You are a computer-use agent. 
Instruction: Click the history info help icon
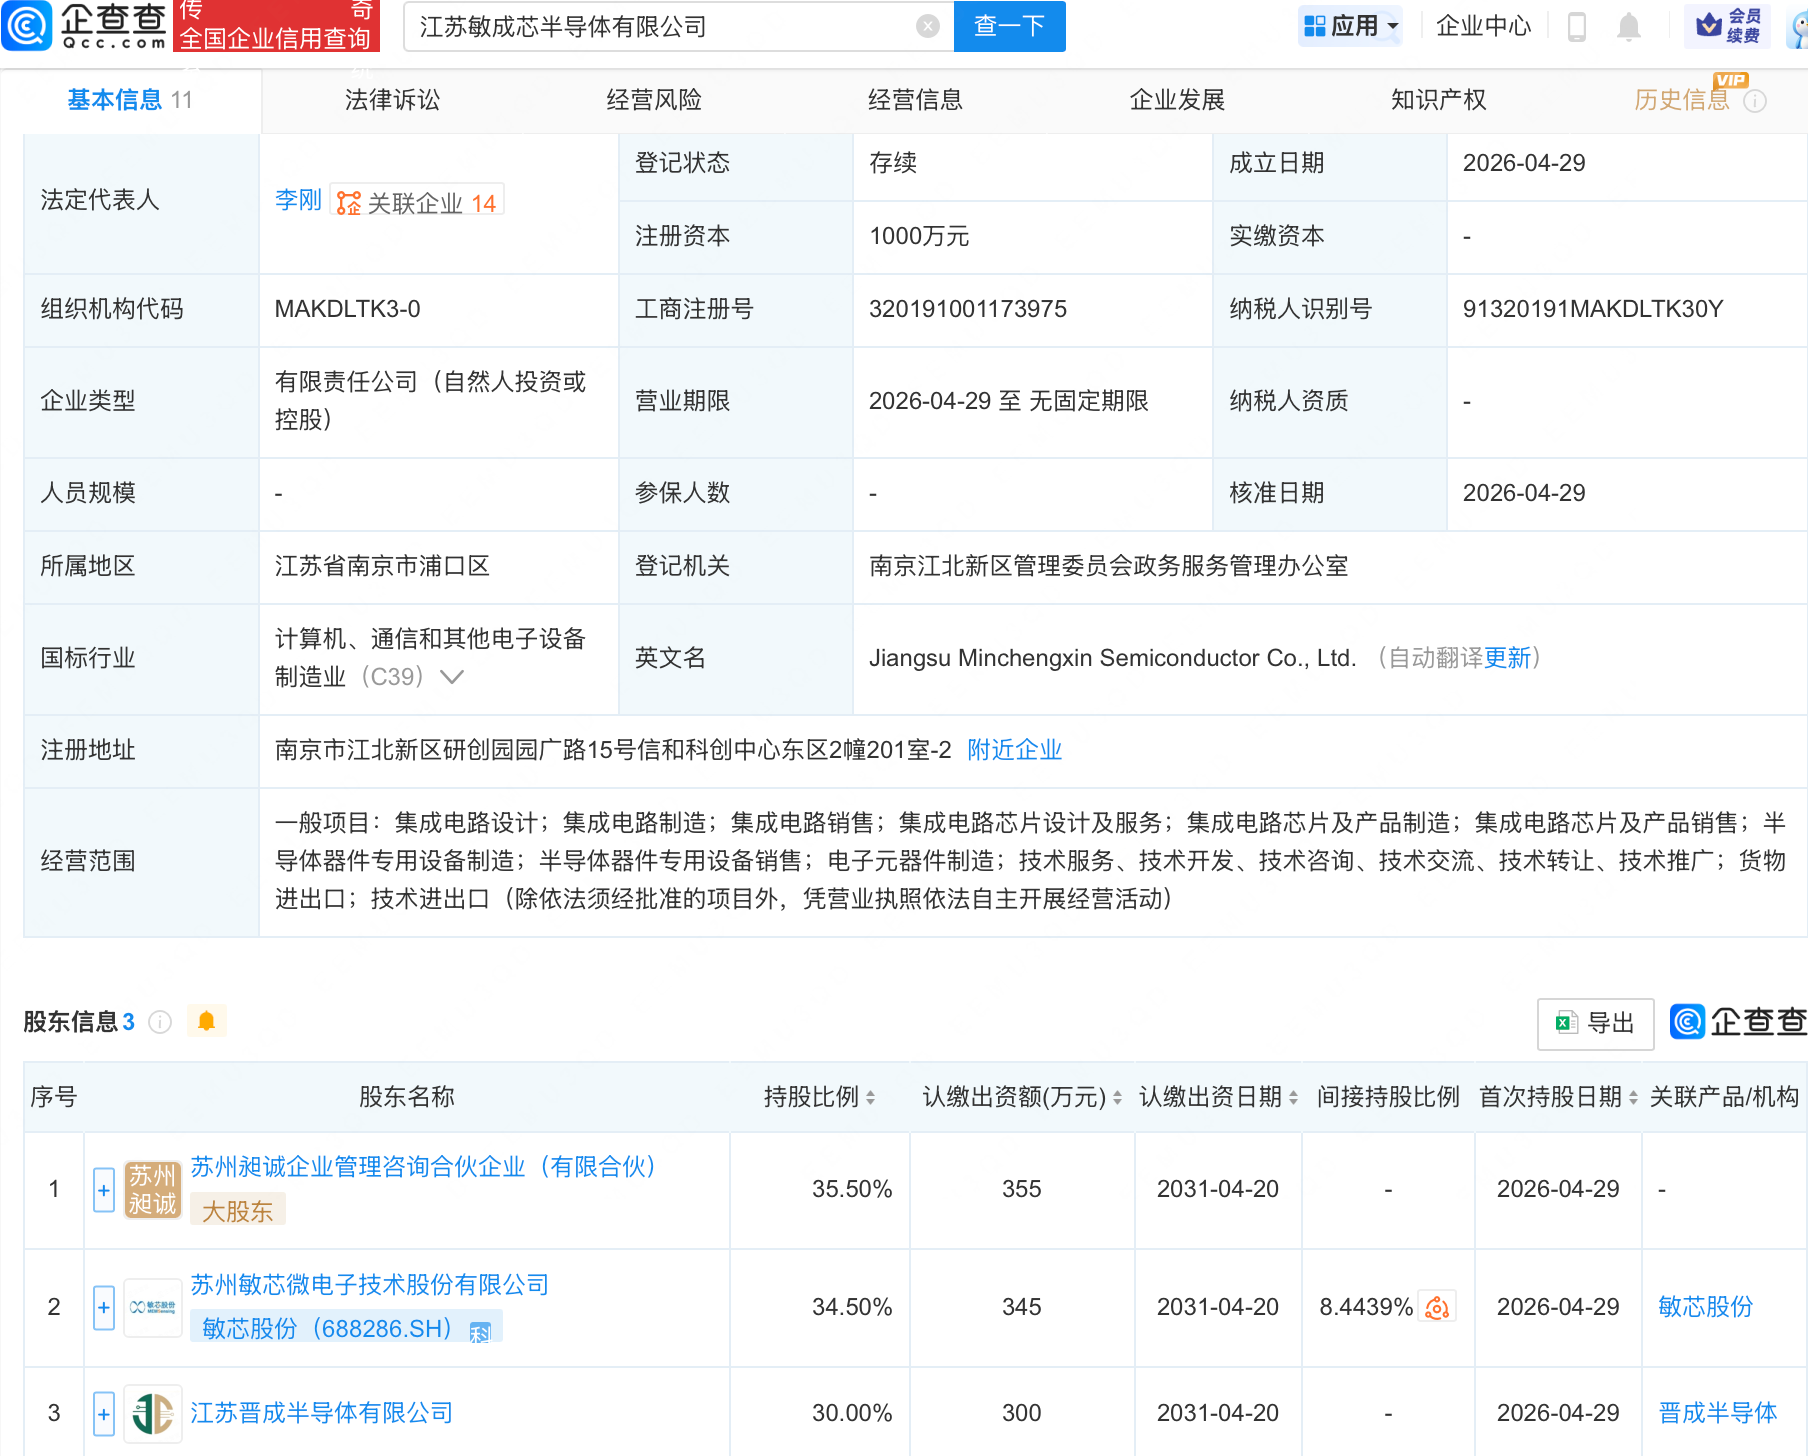point(1755,101)
